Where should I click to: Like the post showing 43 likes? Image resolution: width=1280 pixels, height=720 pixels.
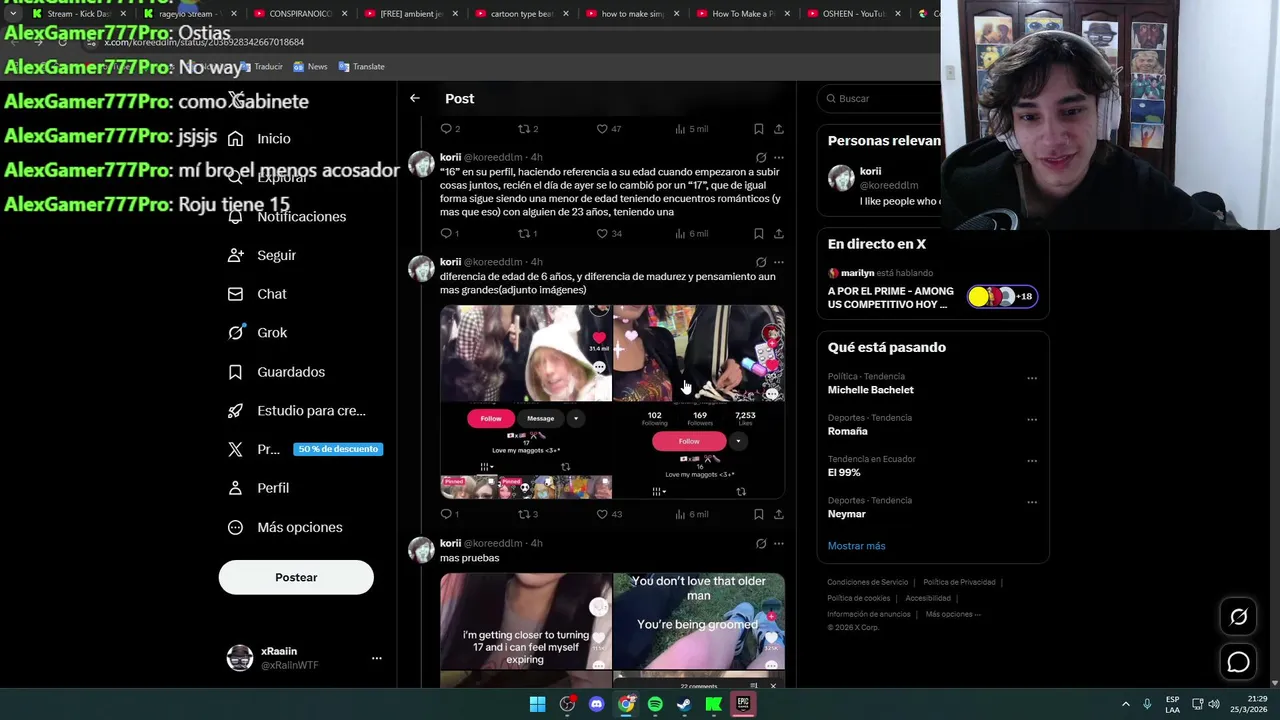coord(602,514)
